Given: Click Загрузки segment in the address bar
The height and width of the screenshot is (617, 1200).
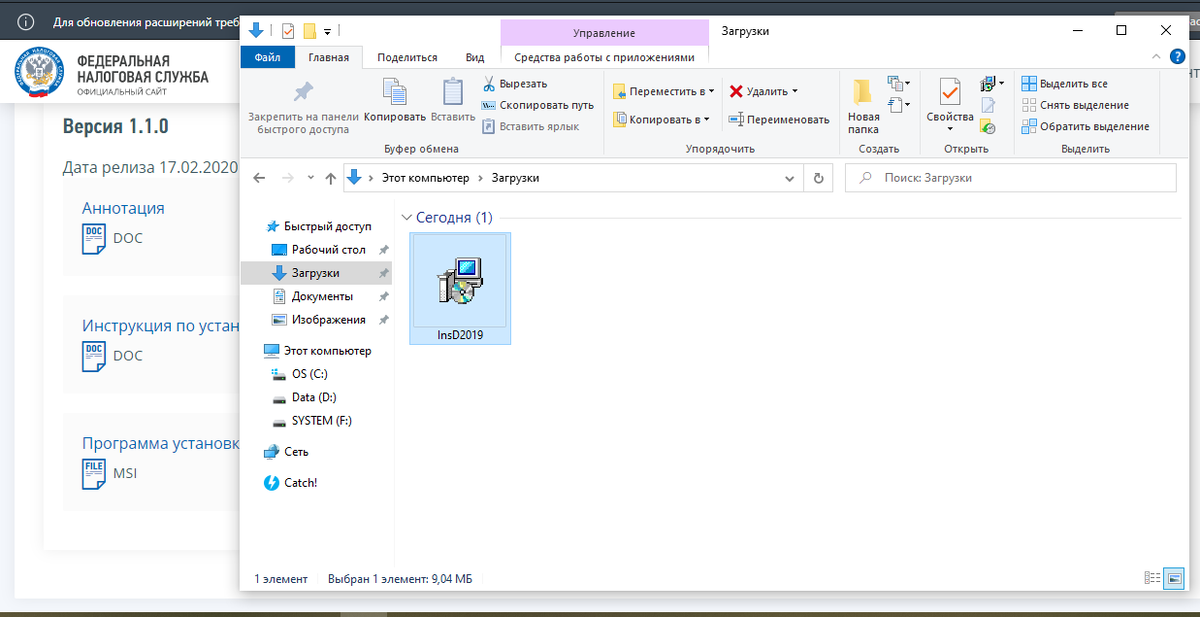Looking at the screenshot, I should (515, 178).
